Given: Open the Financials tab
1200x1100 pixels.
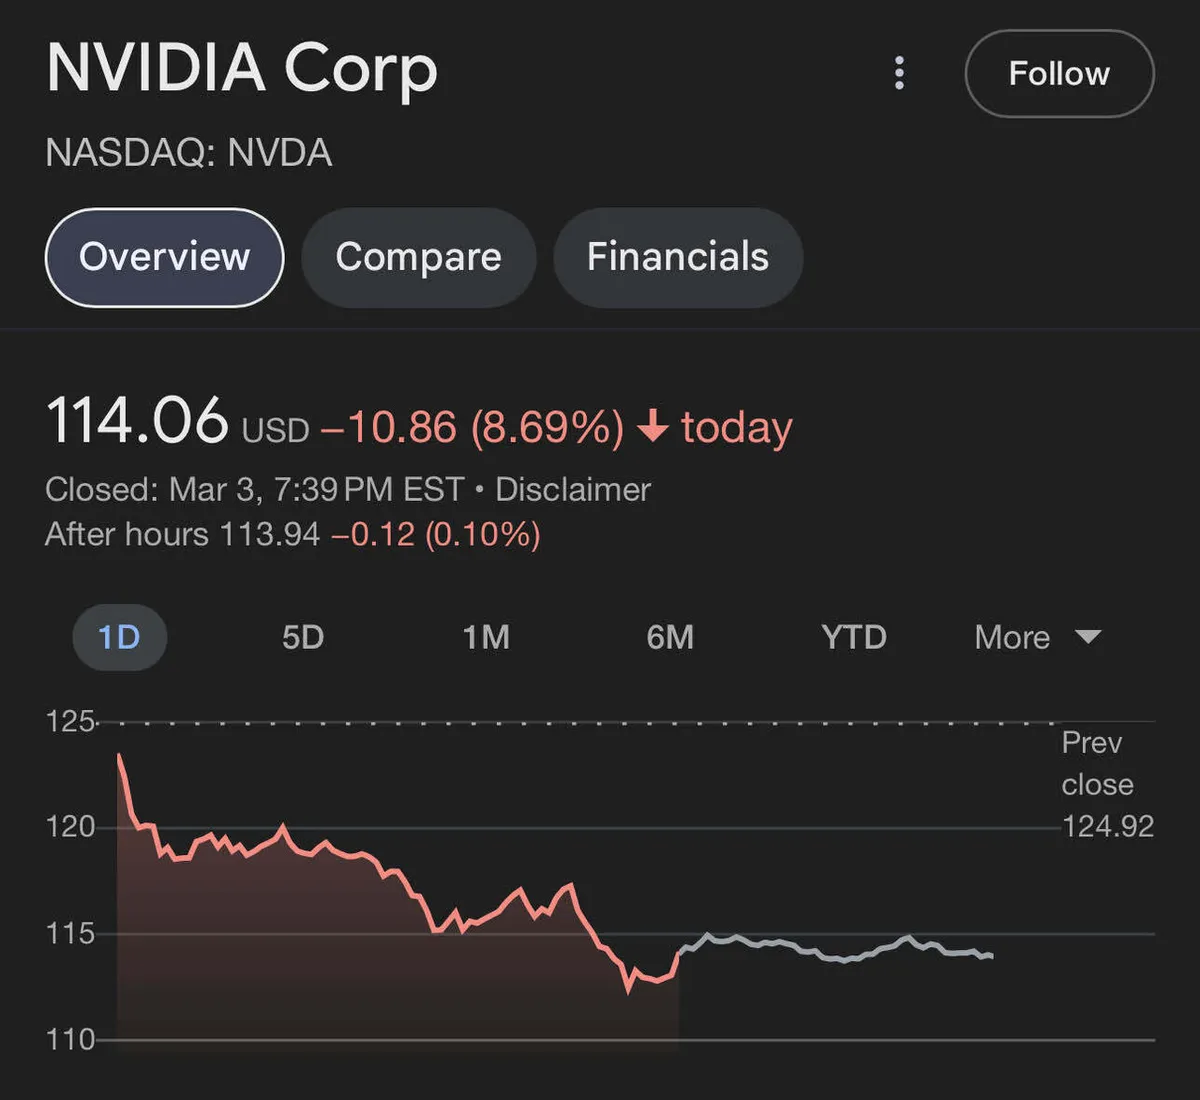Looking at the screenshot, I should (677, 257).
